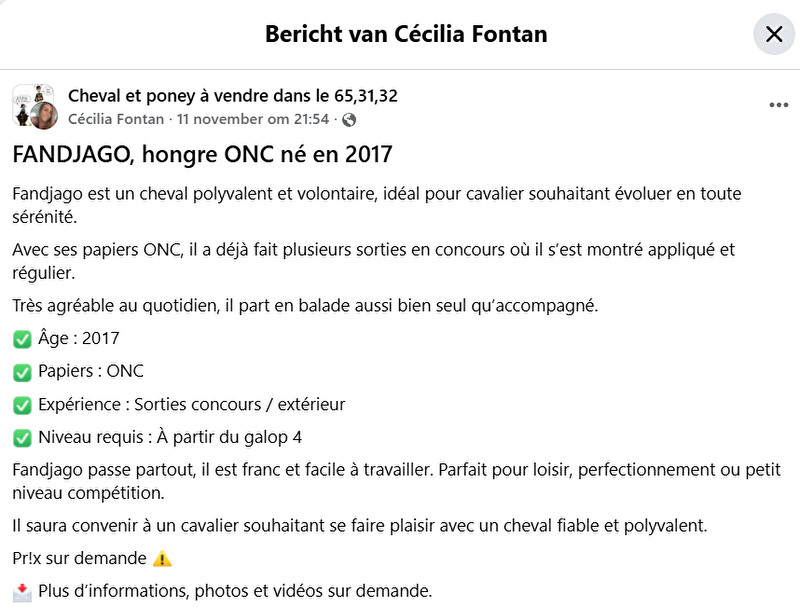Click the green checkmark beside Niveau requis
The width and height of the screenshot is (800, 607).
(x=22, y=438)
